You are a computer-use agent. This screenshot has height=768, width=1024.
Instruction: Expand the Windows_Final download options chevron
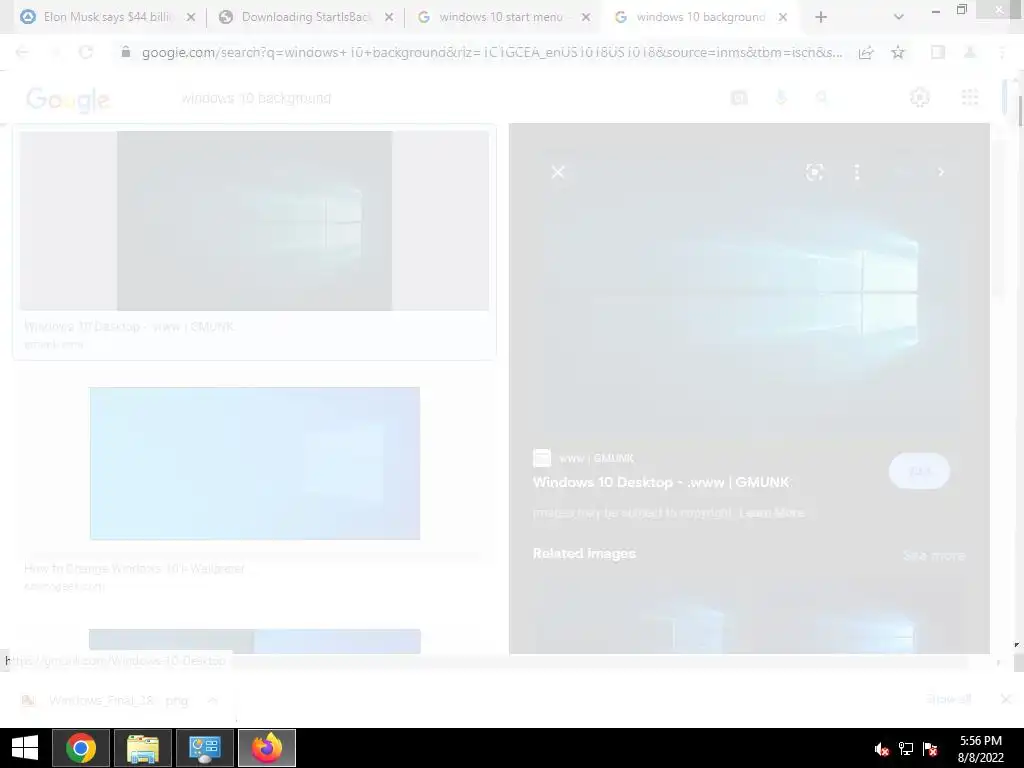pyautogui.click(x=213, y=701)
